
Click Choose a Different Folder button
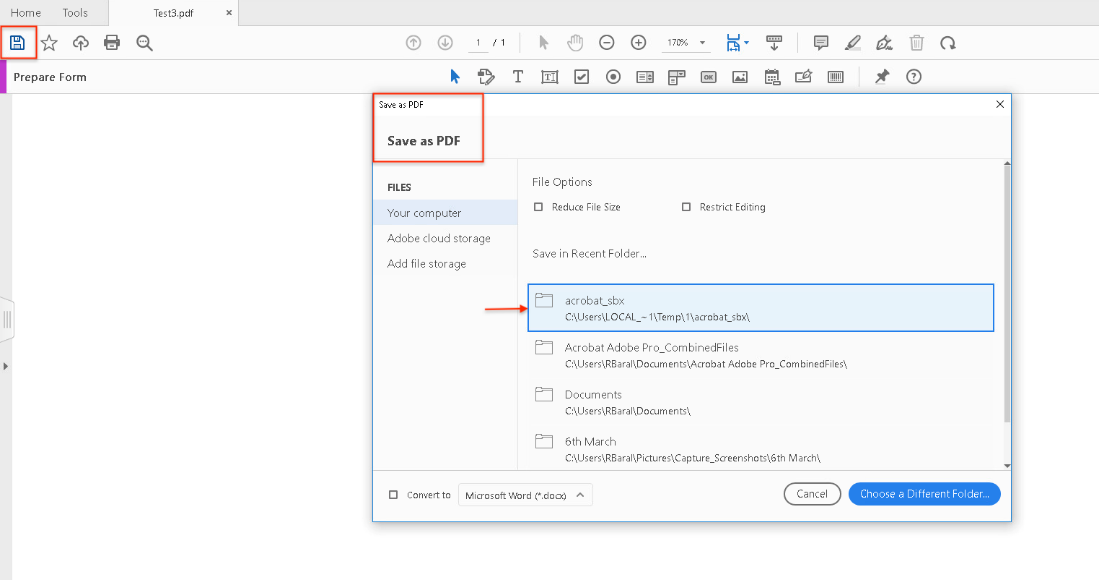tap(924, 494)
